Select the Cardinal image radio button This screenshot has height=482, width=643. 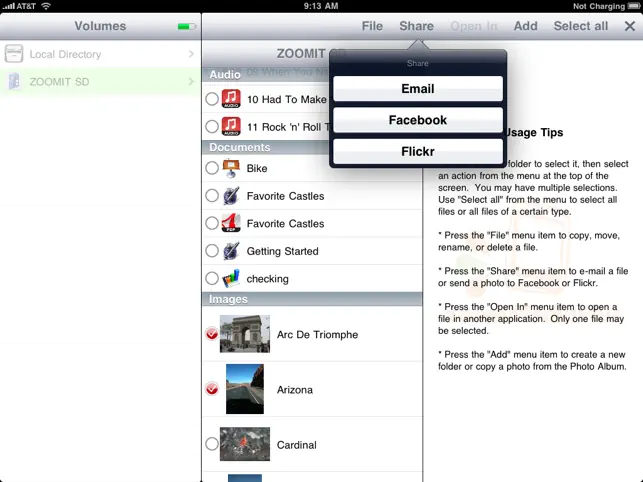point(212,443)
